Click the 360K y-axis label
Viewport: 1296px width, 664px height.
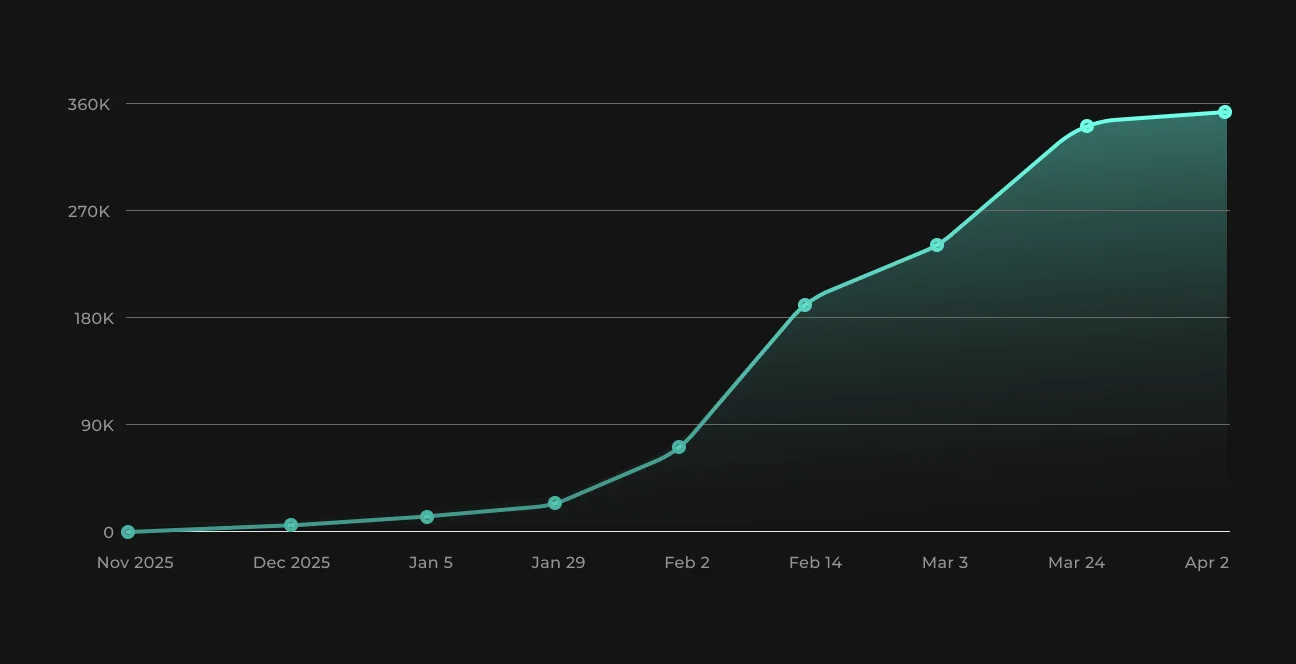pyautogui.click(x=91, y=104)
